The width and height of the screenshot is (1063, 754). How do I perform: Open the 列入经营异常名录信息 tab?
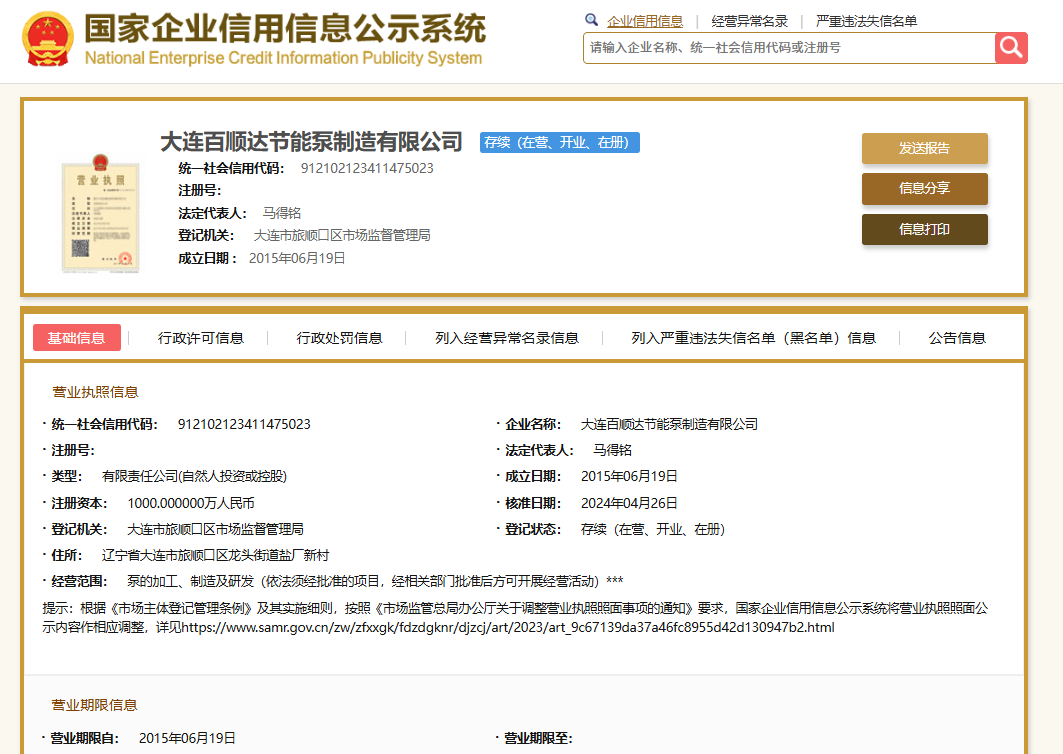click(507, 338)
